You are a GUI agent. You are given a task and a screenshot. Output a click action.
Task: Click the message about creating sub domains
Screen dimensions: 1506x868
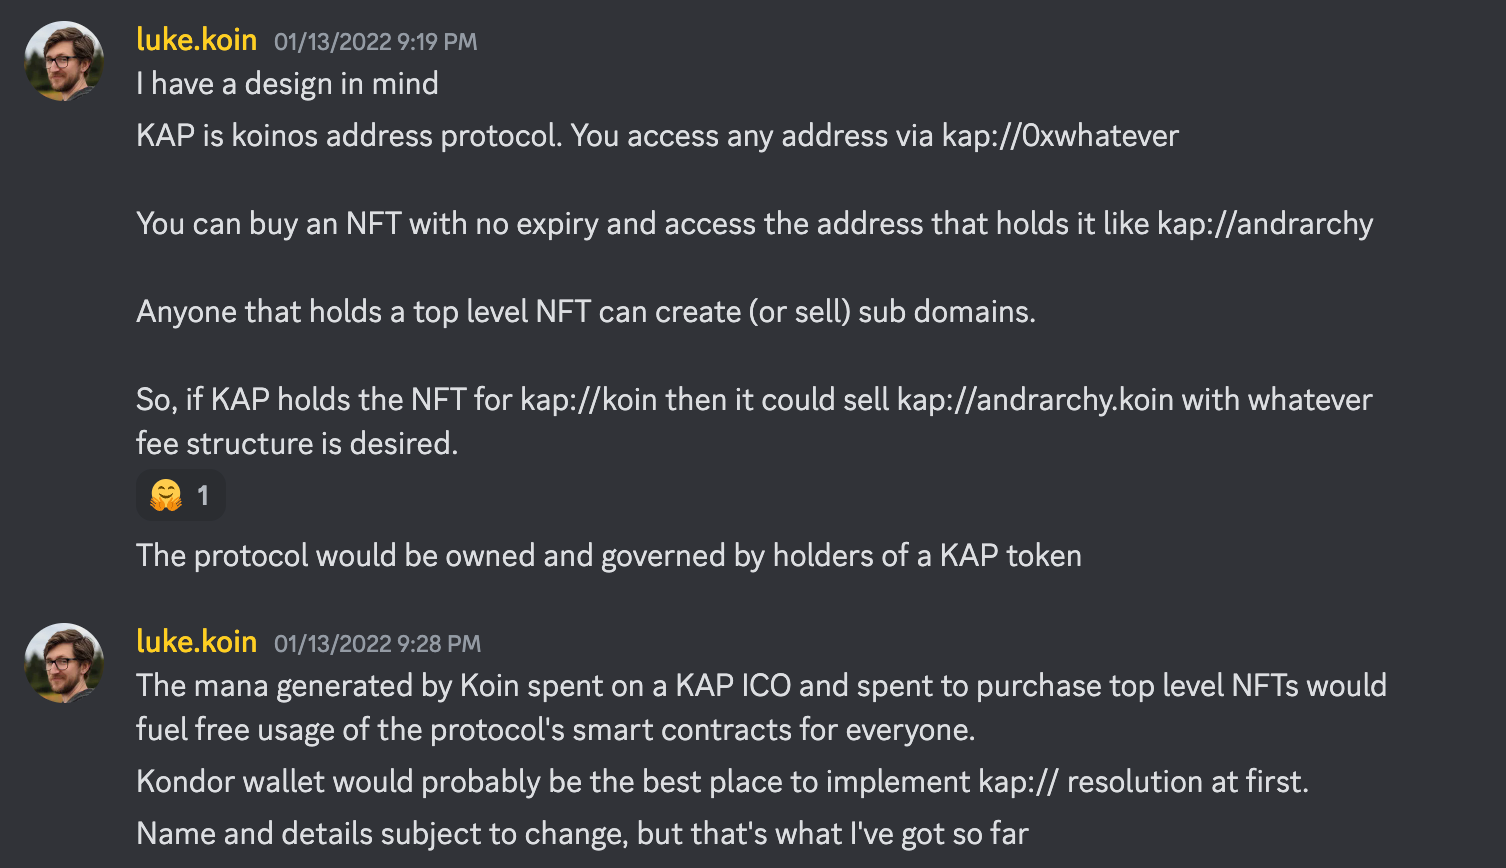[585, 312]
